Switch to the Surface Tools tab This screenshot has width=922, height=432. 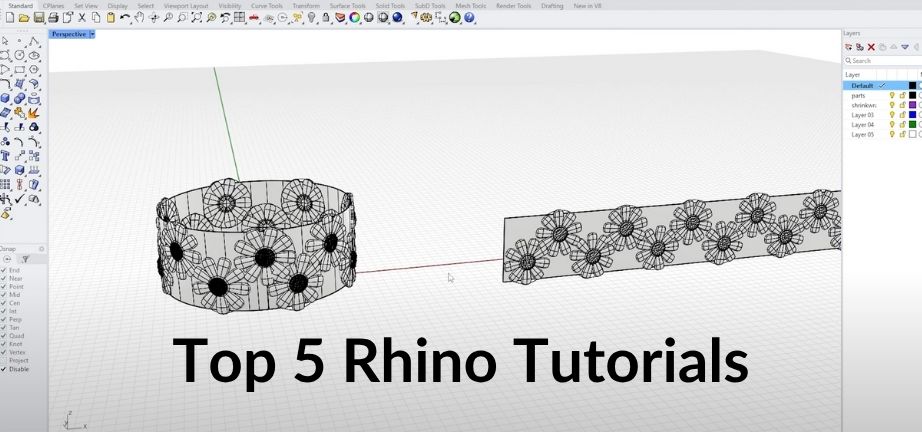click(348, 6)
